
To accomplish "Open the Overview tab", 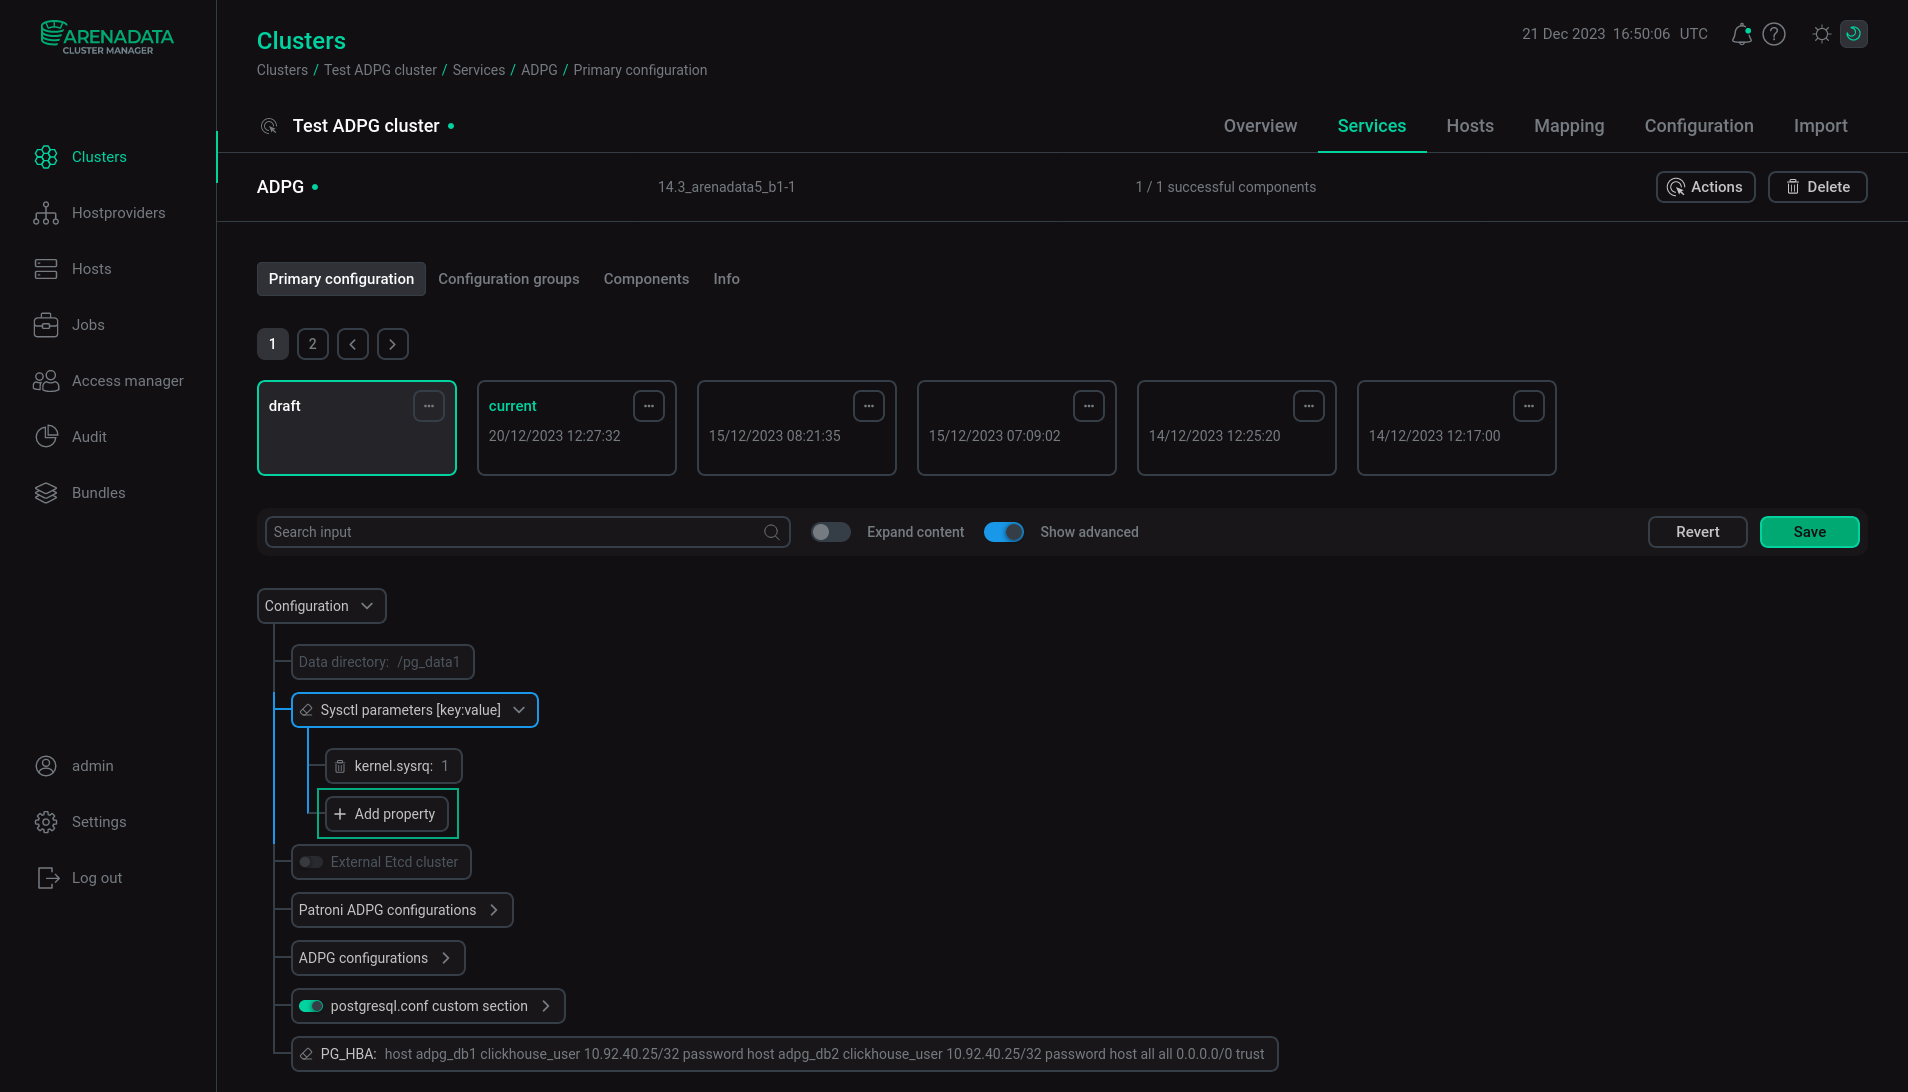I will (x=1260, y=126).
